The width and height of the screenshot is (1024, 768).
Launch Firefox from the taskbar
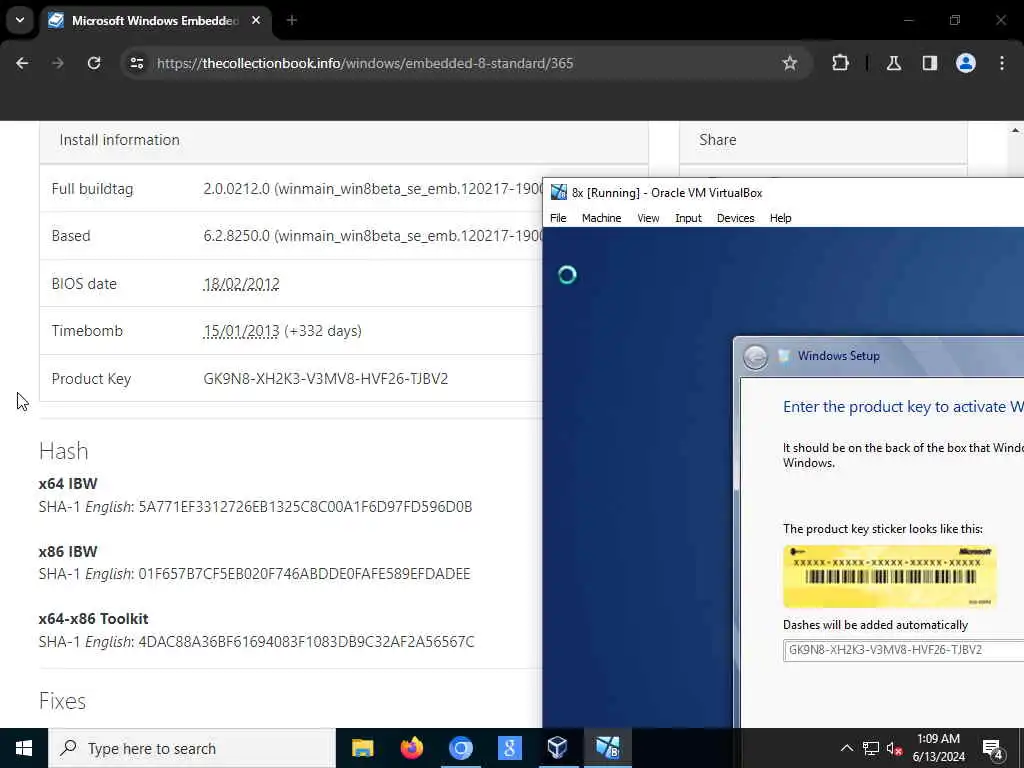[411, 748]
